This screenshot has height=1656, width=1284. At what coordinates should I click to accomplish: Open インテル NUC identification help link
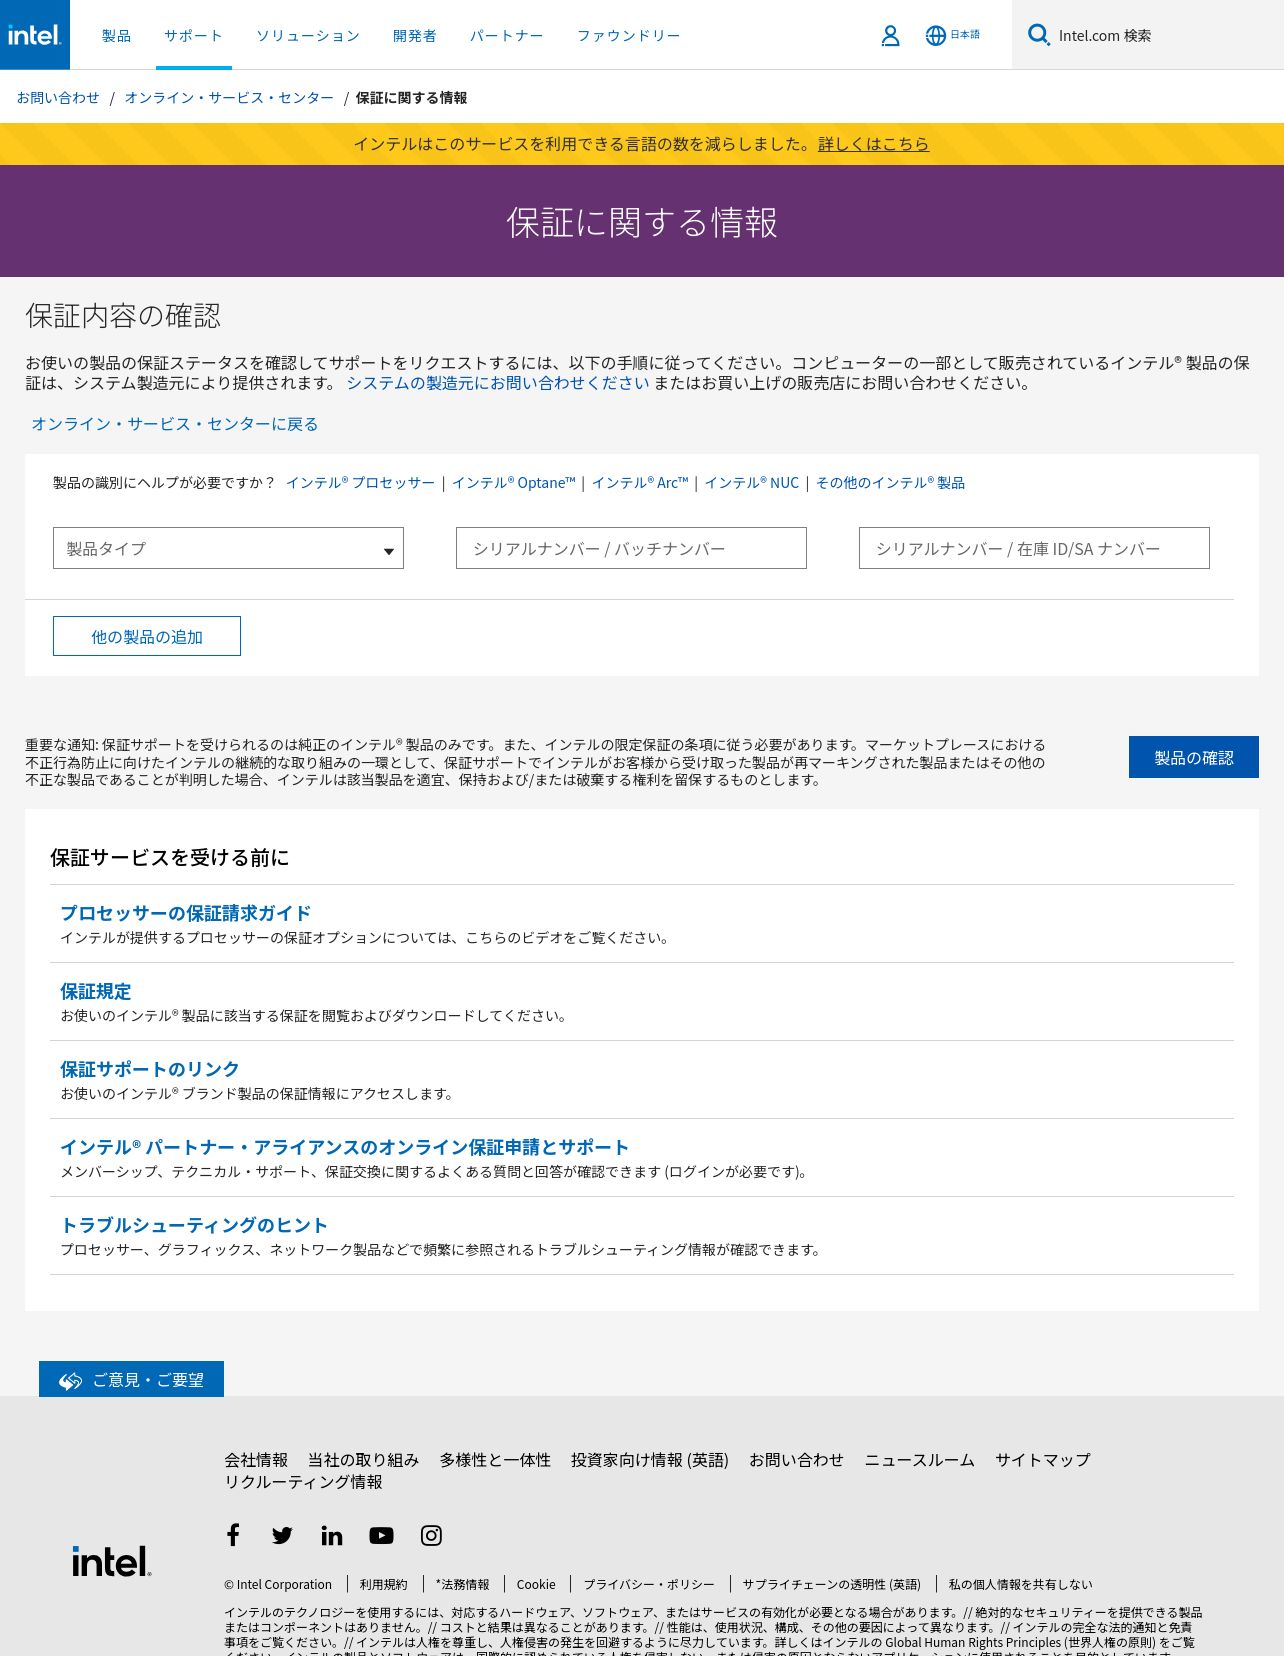click(752, 483)
